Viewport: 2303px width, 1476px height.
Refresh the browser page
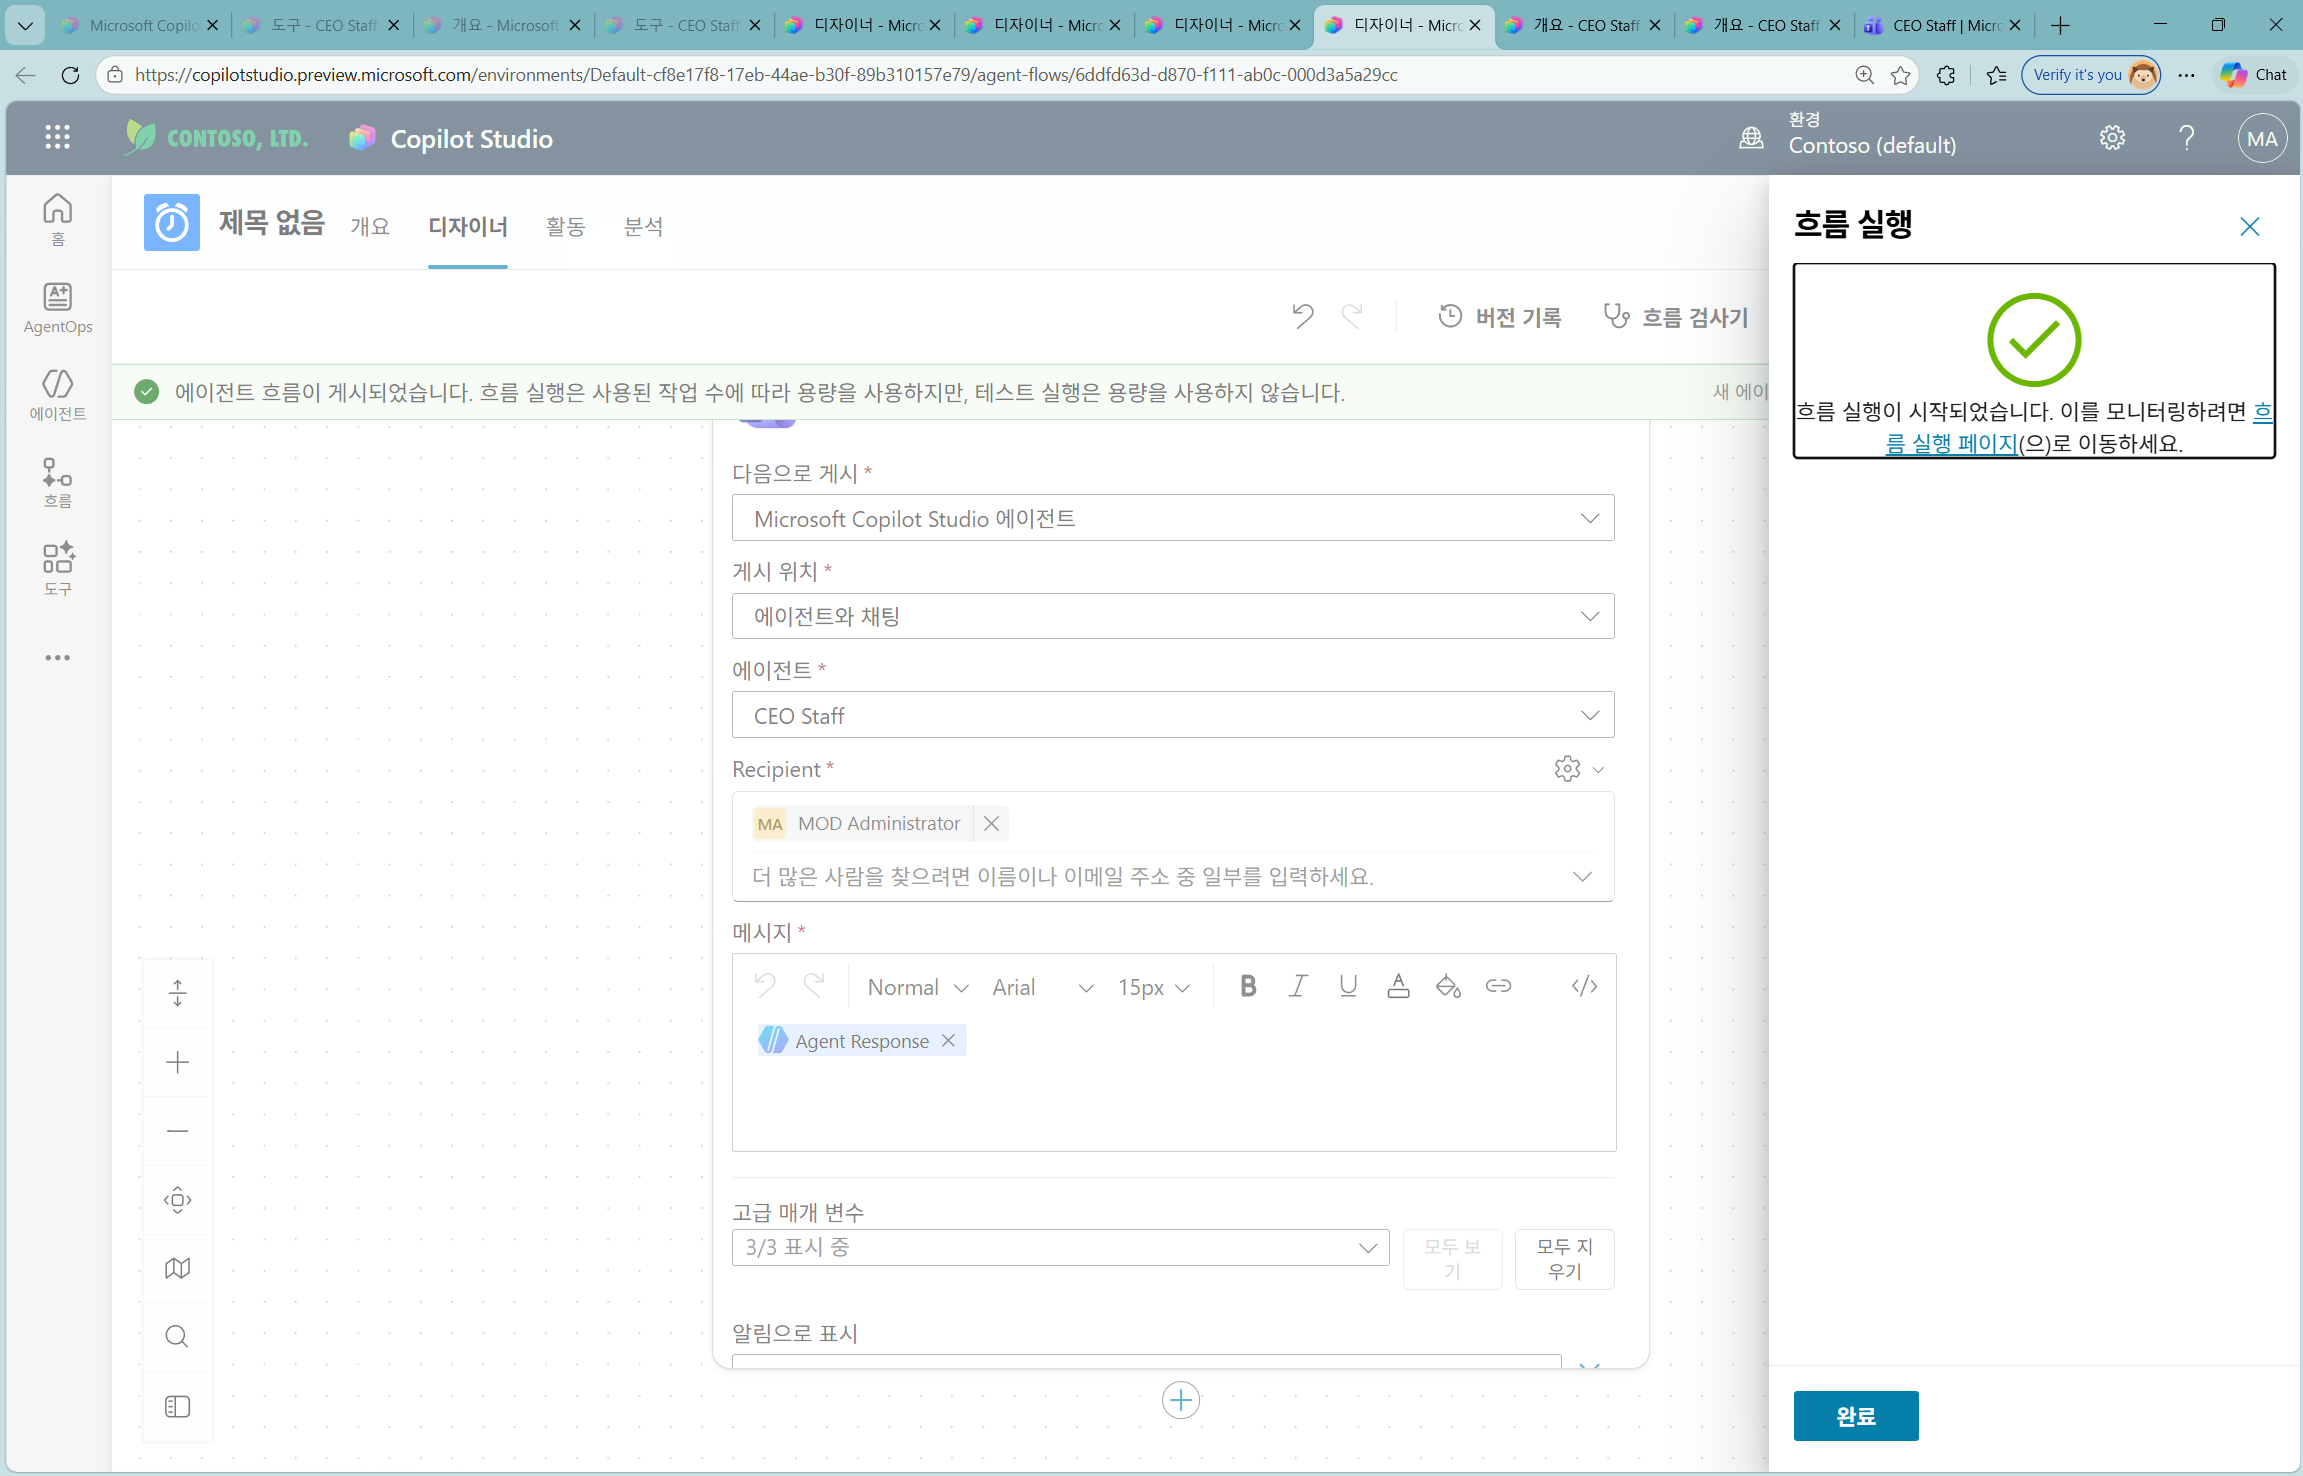click(70, 75)
